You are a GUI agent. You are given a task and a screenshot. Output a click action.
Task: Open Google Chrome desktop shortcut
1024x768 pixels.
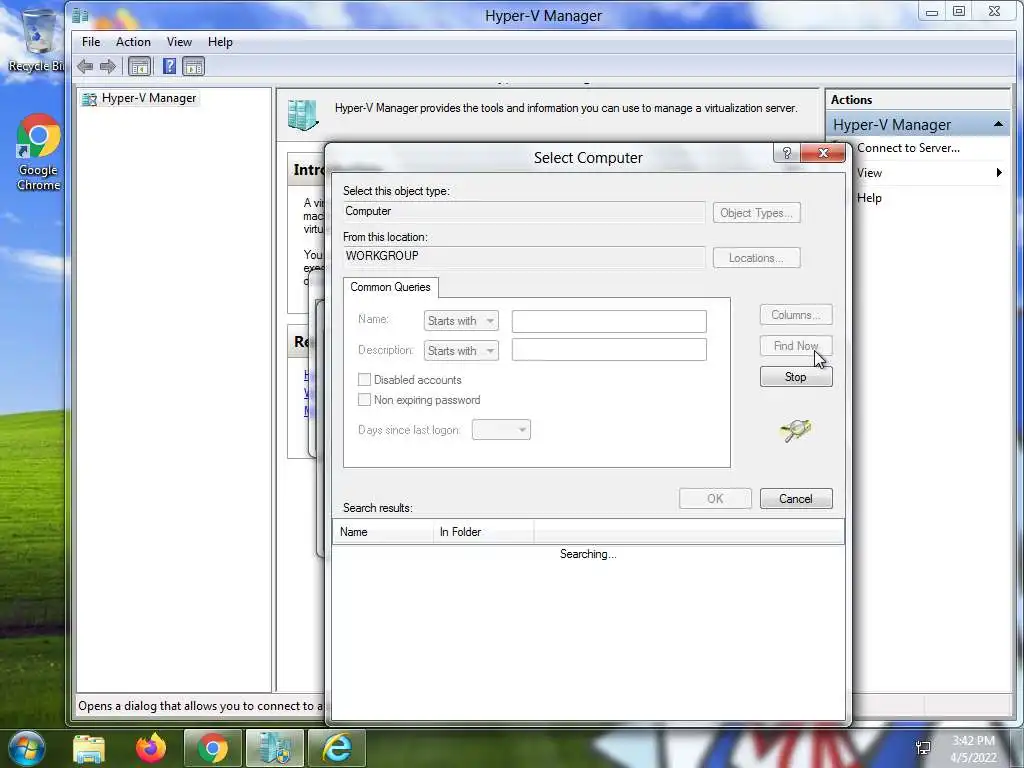pos(39,153)
